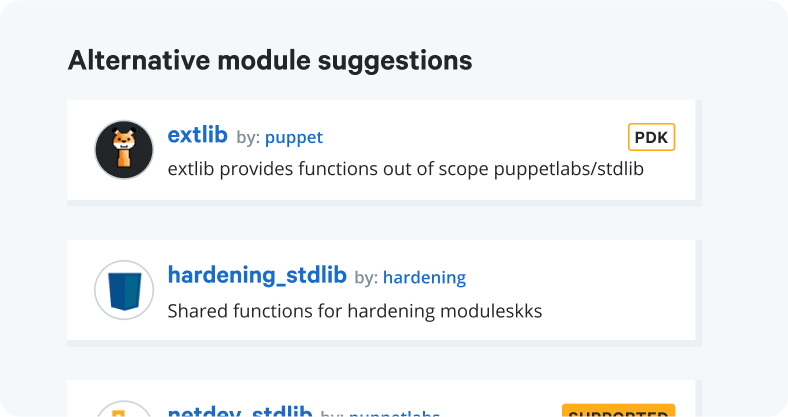Go to the hardening author page
Image resolution: width=788 pixels, height=417 pixels.
point(424,277)
